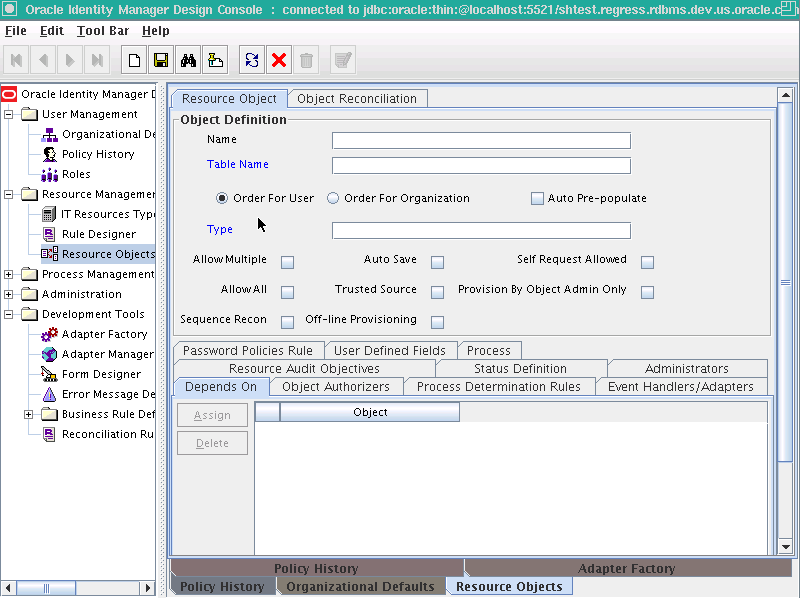The width and height of the screenshot is (800, 598).
Task: Click the Save icon in the toolbar
Action: [x=161, y=59]
